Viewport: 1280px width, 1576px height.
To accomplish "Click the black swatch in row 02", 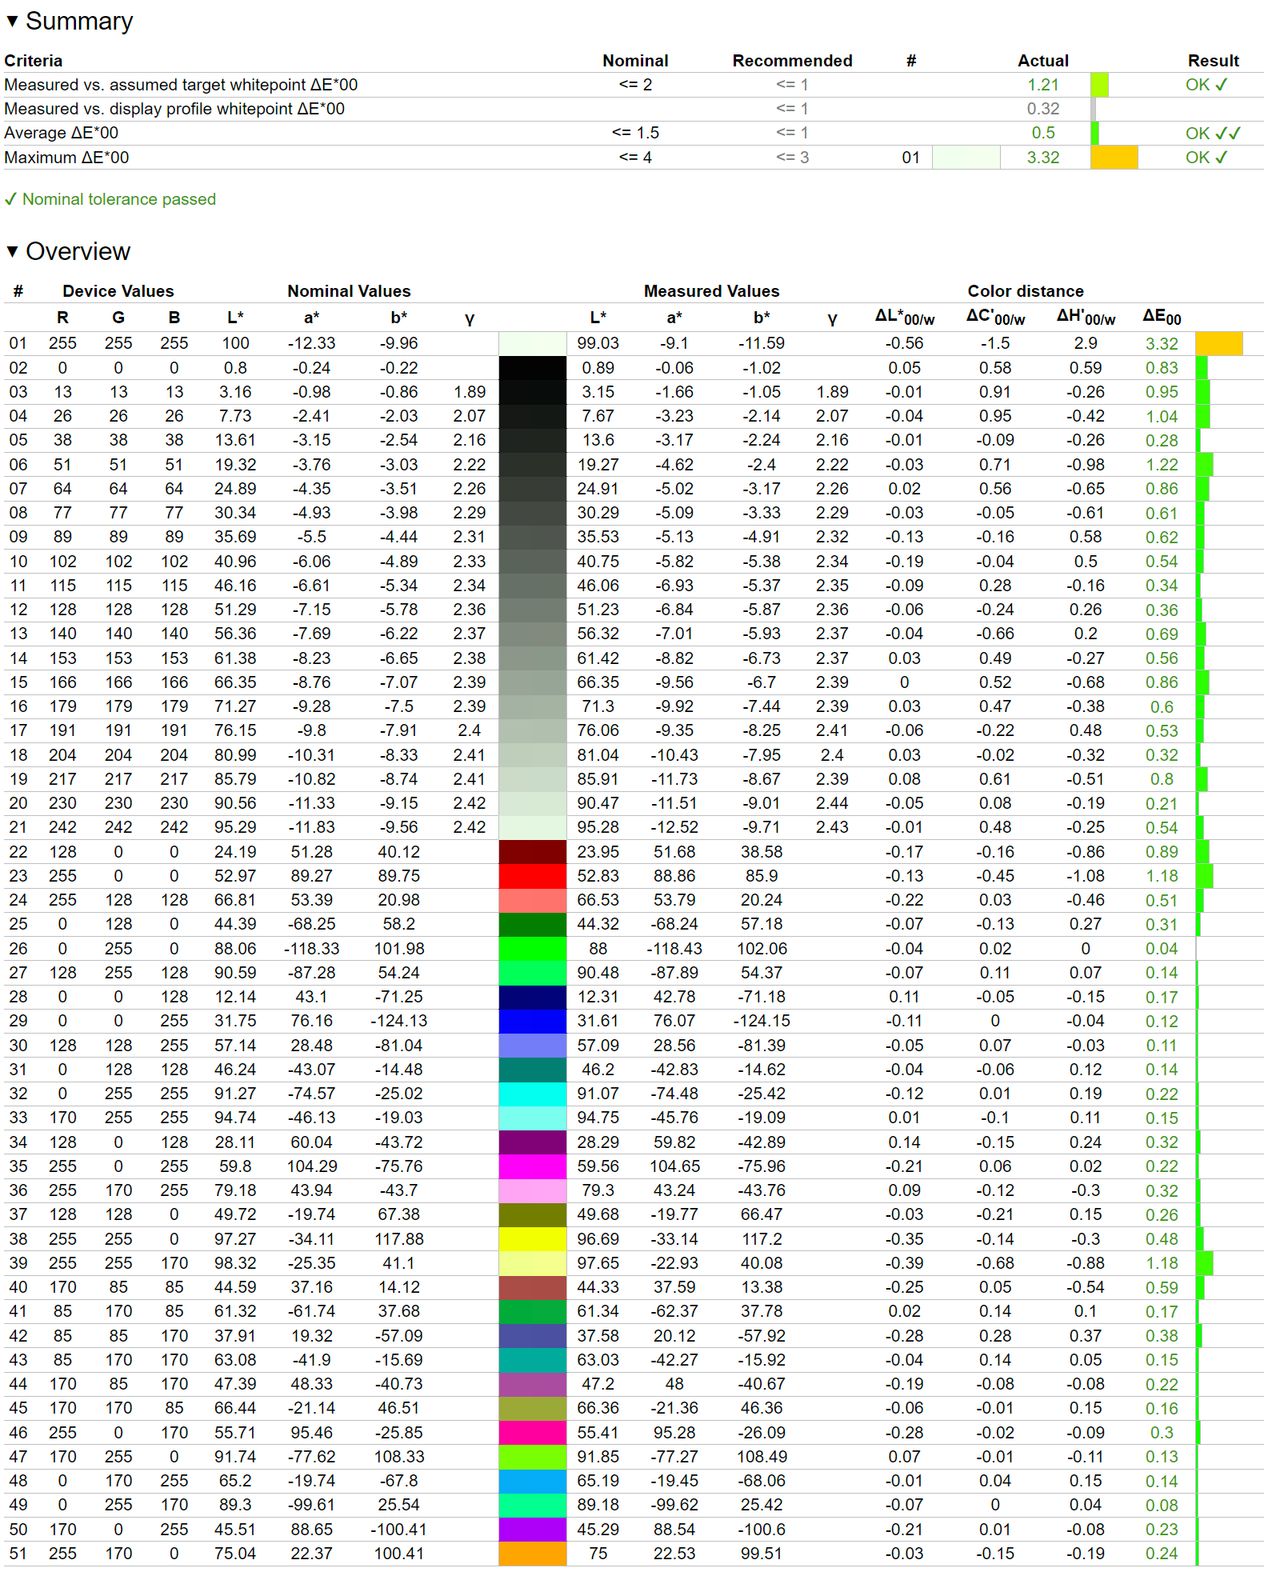I will pos(532,368).
